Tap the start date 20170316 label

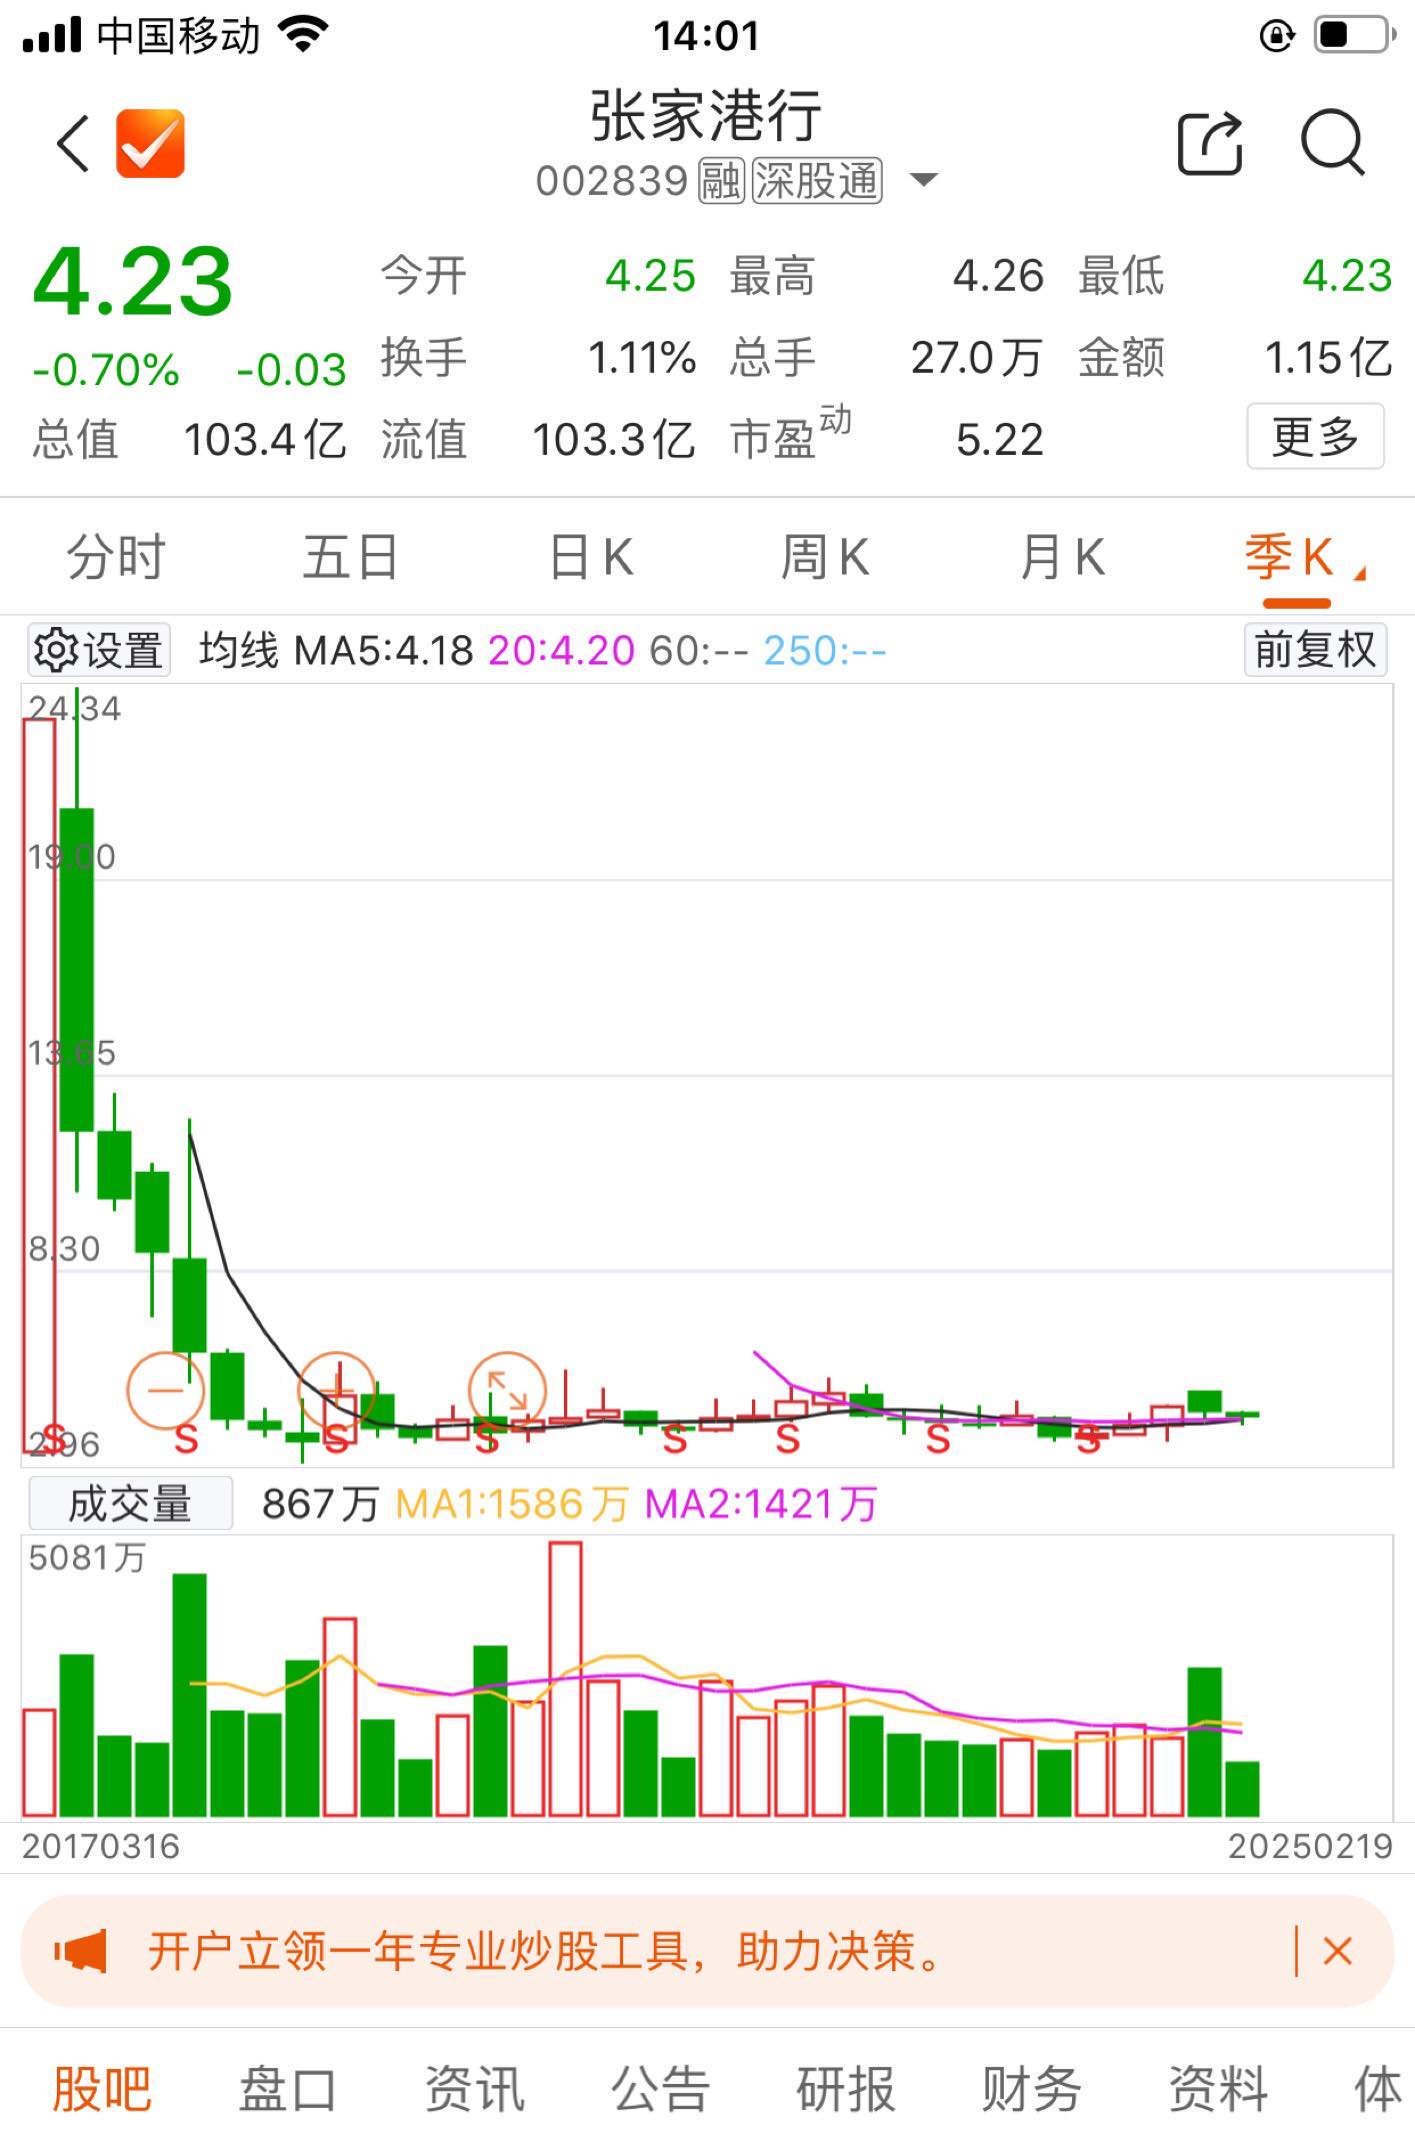pos(101,1846)
